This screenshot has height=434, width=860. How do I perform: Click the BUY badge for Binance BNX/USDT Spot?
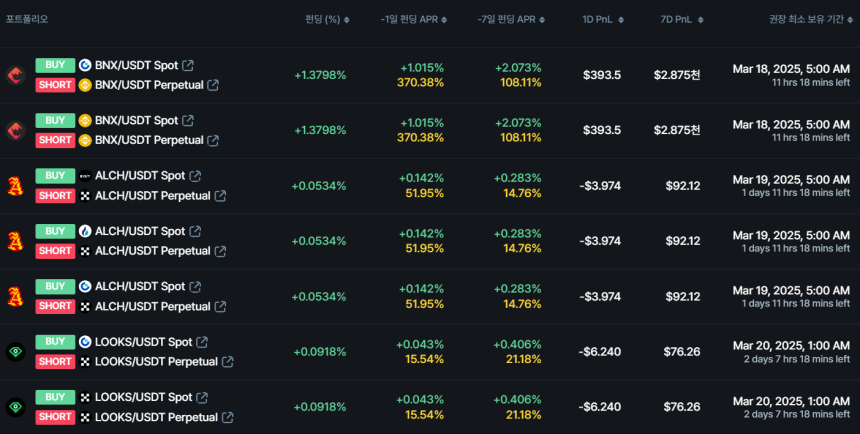pos(55,120)
